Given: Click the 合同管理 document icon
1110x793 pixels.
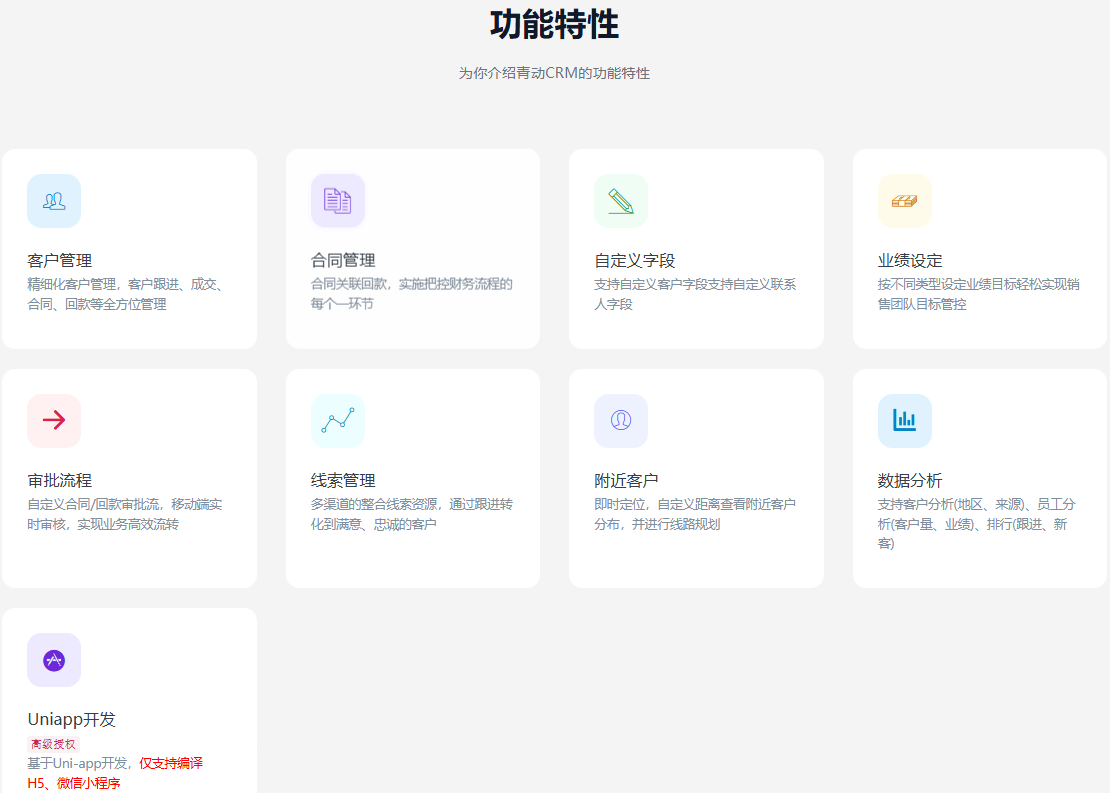Looking at the screenshot, I should 338,201.
